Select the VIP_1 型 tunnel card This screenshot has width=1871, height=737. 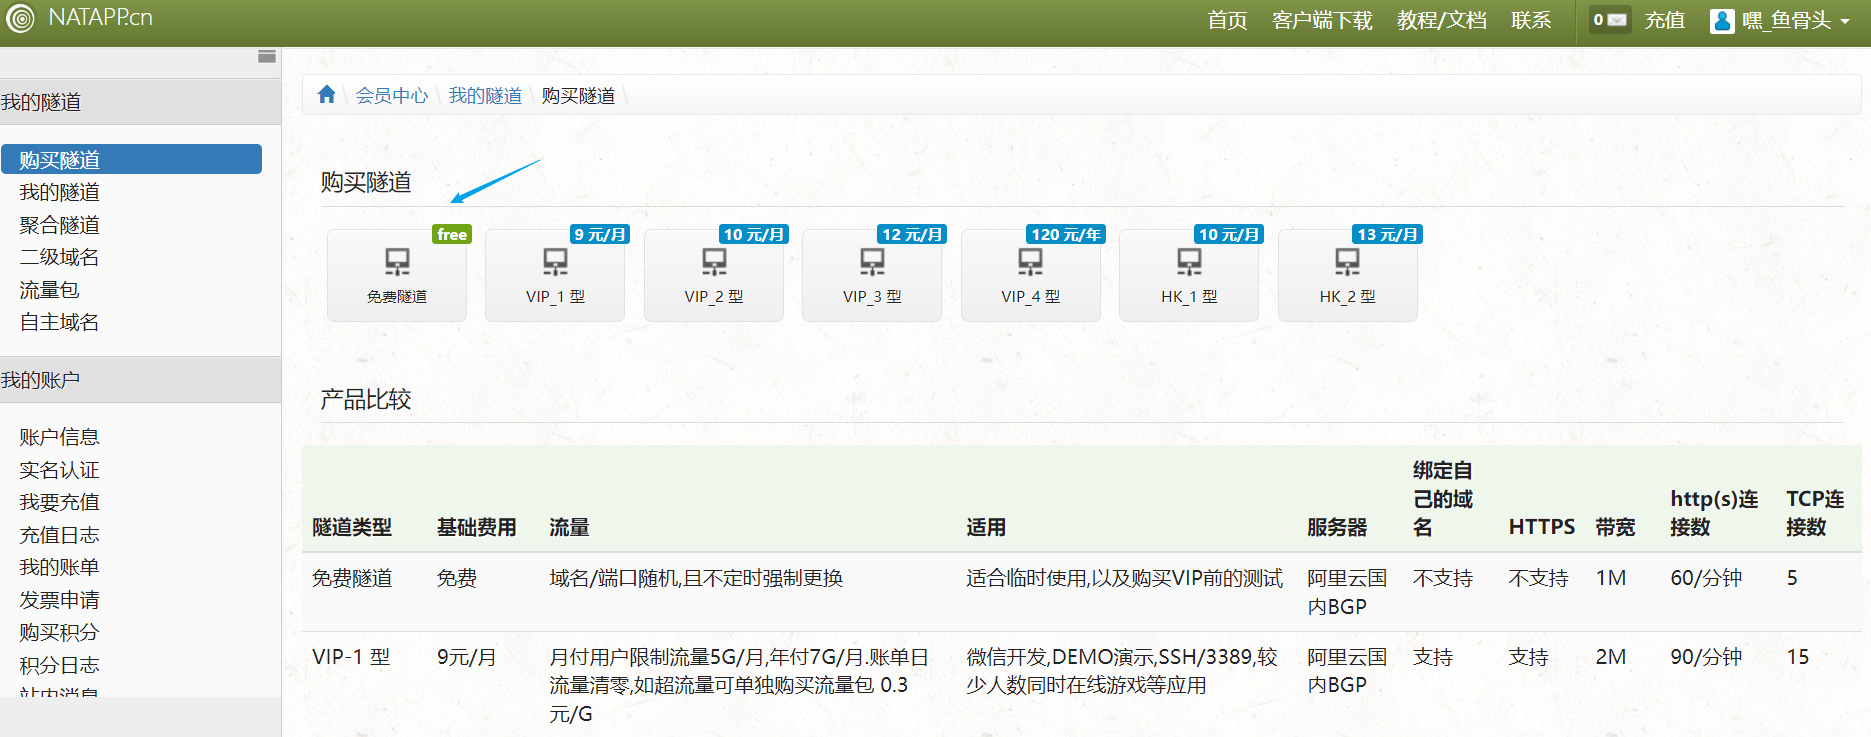(555, 275)
